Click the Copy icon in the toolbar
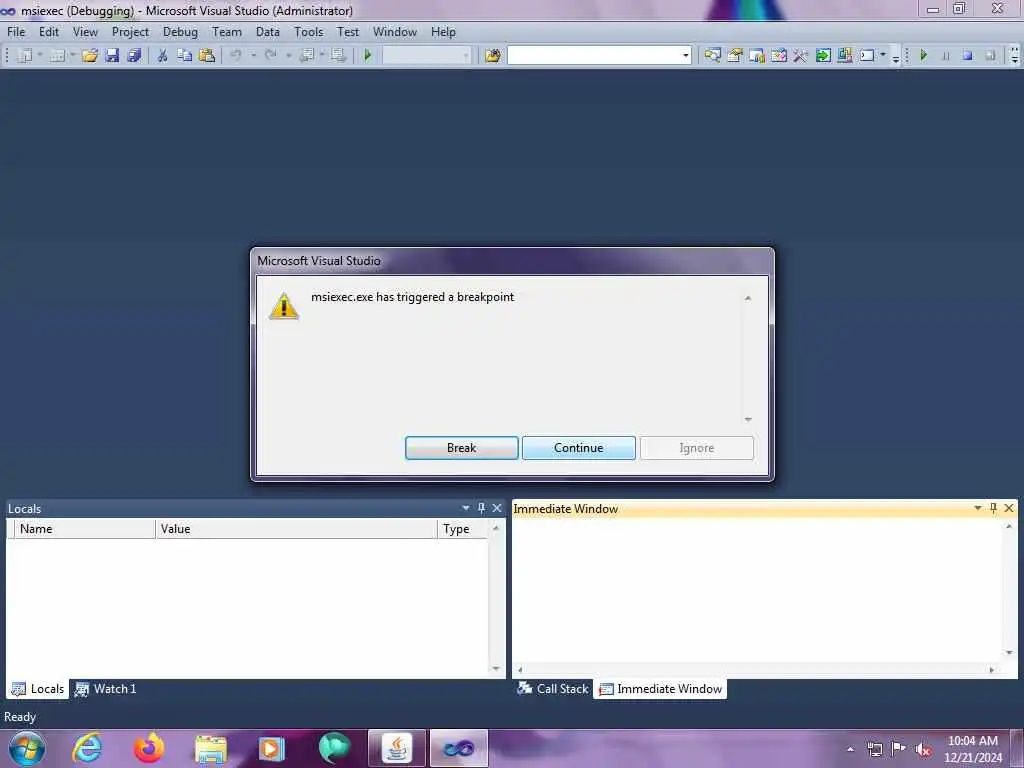The height and width of the screenshot is (768, 1024). (x=185, y=56)
